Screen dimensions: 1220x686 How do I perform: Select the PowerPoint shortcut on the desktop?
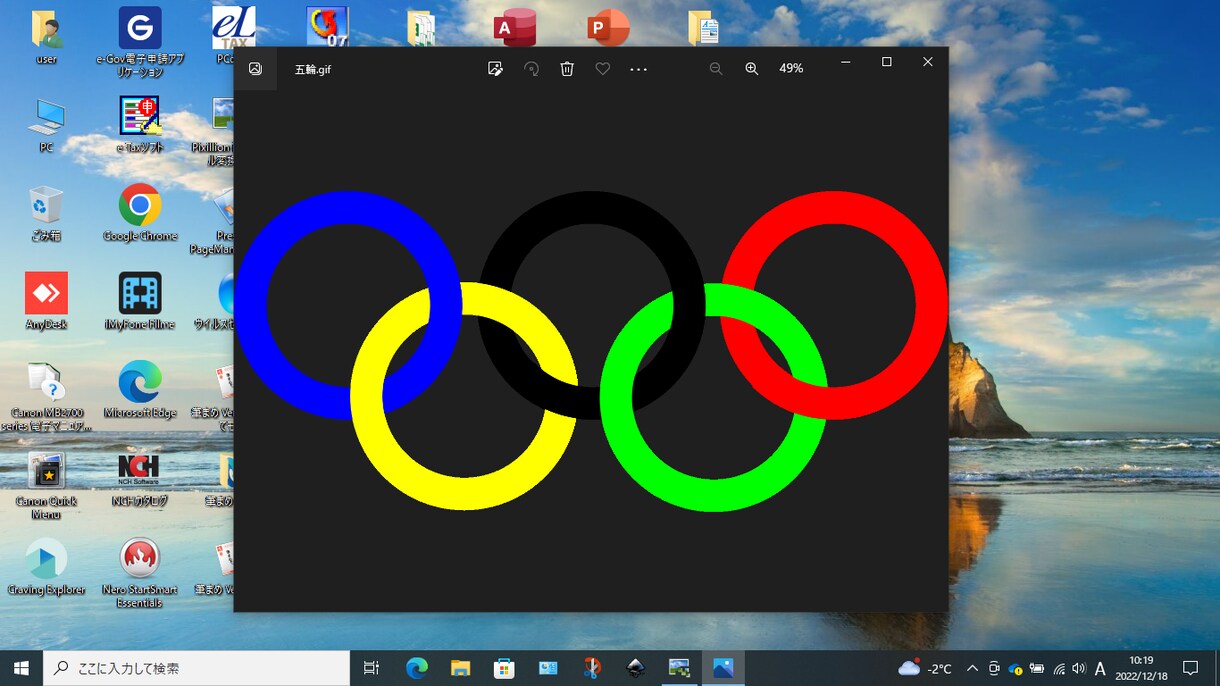point(608,27)
